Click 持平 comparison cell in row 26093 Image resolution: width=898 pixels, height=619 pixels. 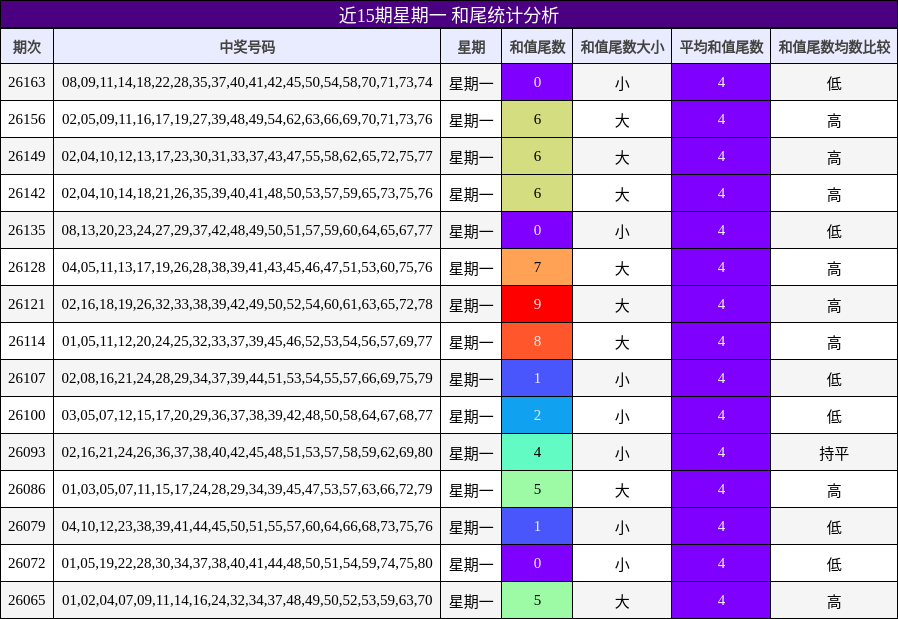click(834, 452)
